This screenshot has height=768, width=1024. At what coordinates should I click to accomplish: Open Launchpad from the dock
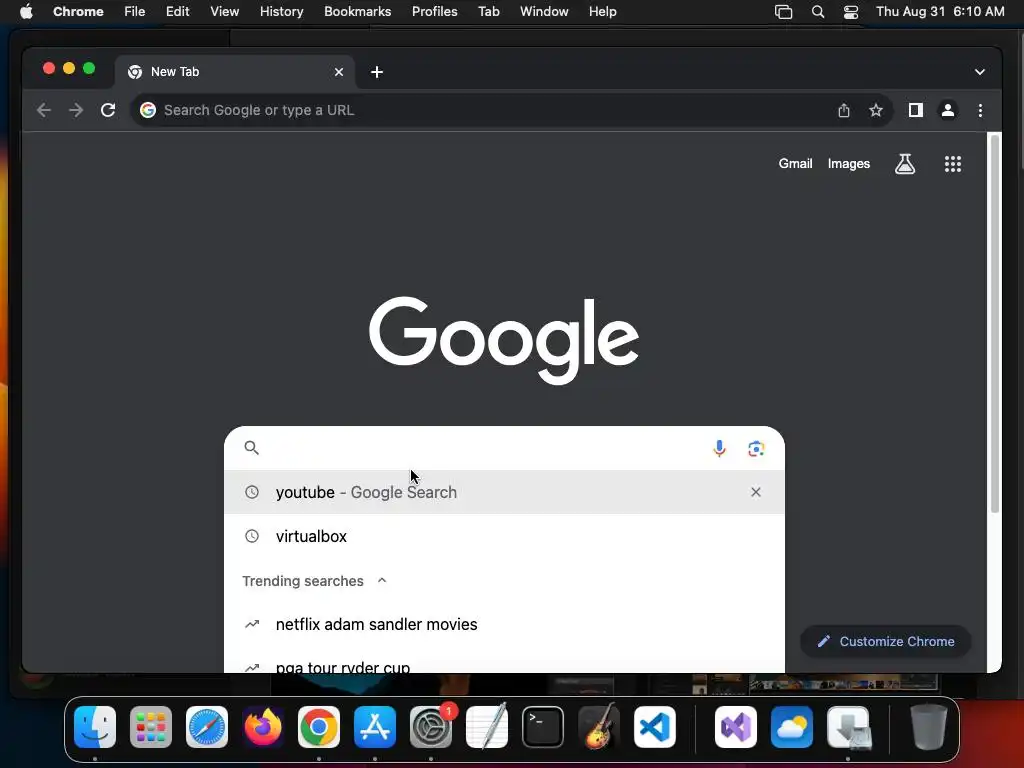tap(151, 727)
